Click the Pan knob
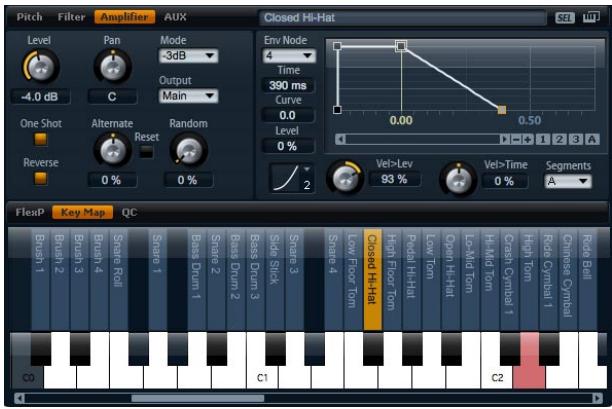Viewport: 612px width, 409px height. point(112,67)
